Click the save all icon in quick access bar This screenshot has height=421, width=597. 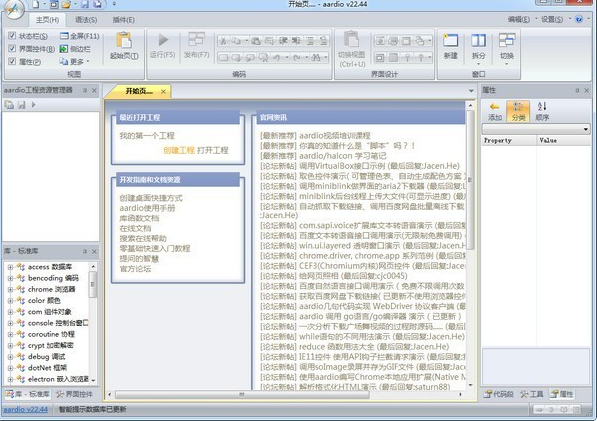click(98, 4)
